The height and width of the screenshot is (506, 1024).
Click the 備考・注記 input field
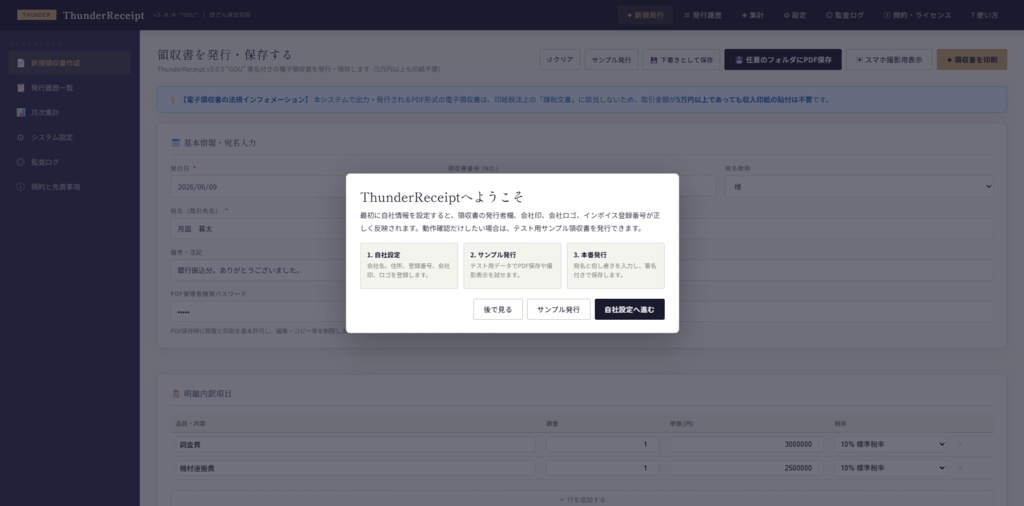click(259, 270)
